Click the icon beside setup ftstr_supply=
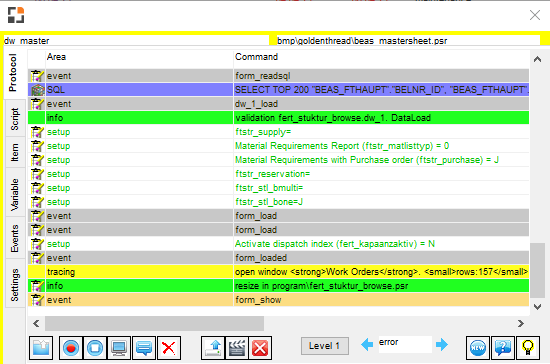 pyautogui.click(x=37, y=132)
